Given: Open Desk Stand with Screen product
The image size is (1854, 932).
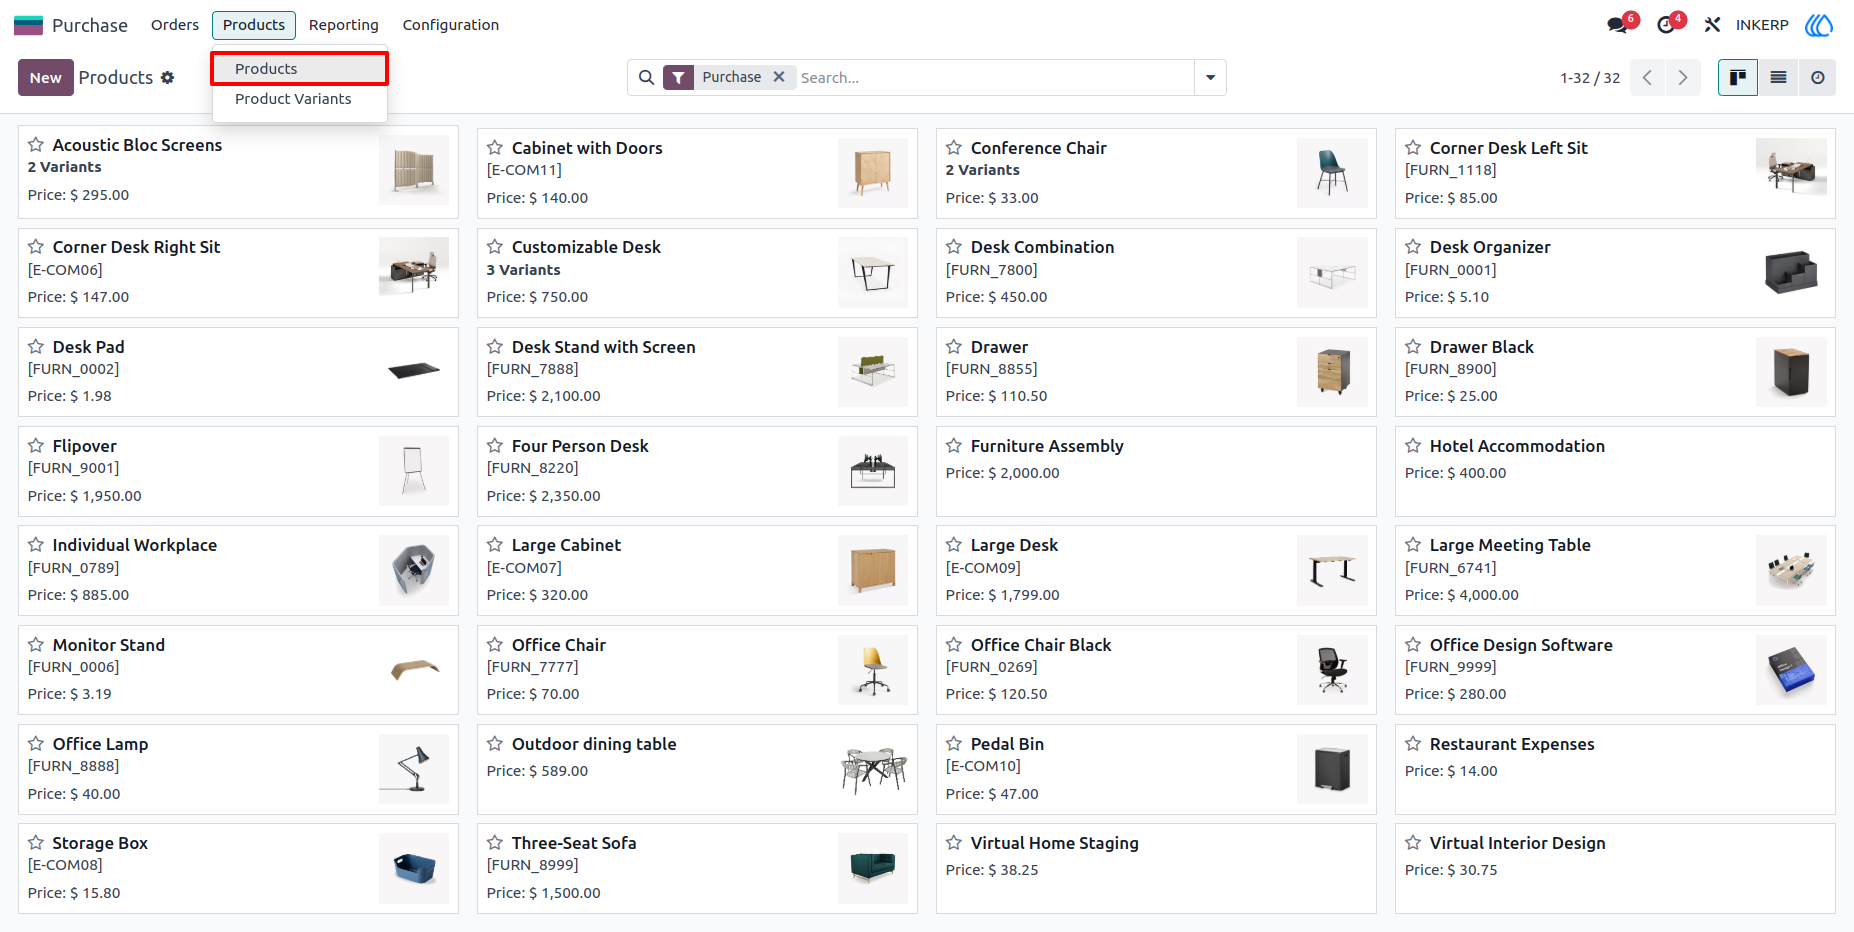Looking at the screenshot, I should click(x=697, y=372).
